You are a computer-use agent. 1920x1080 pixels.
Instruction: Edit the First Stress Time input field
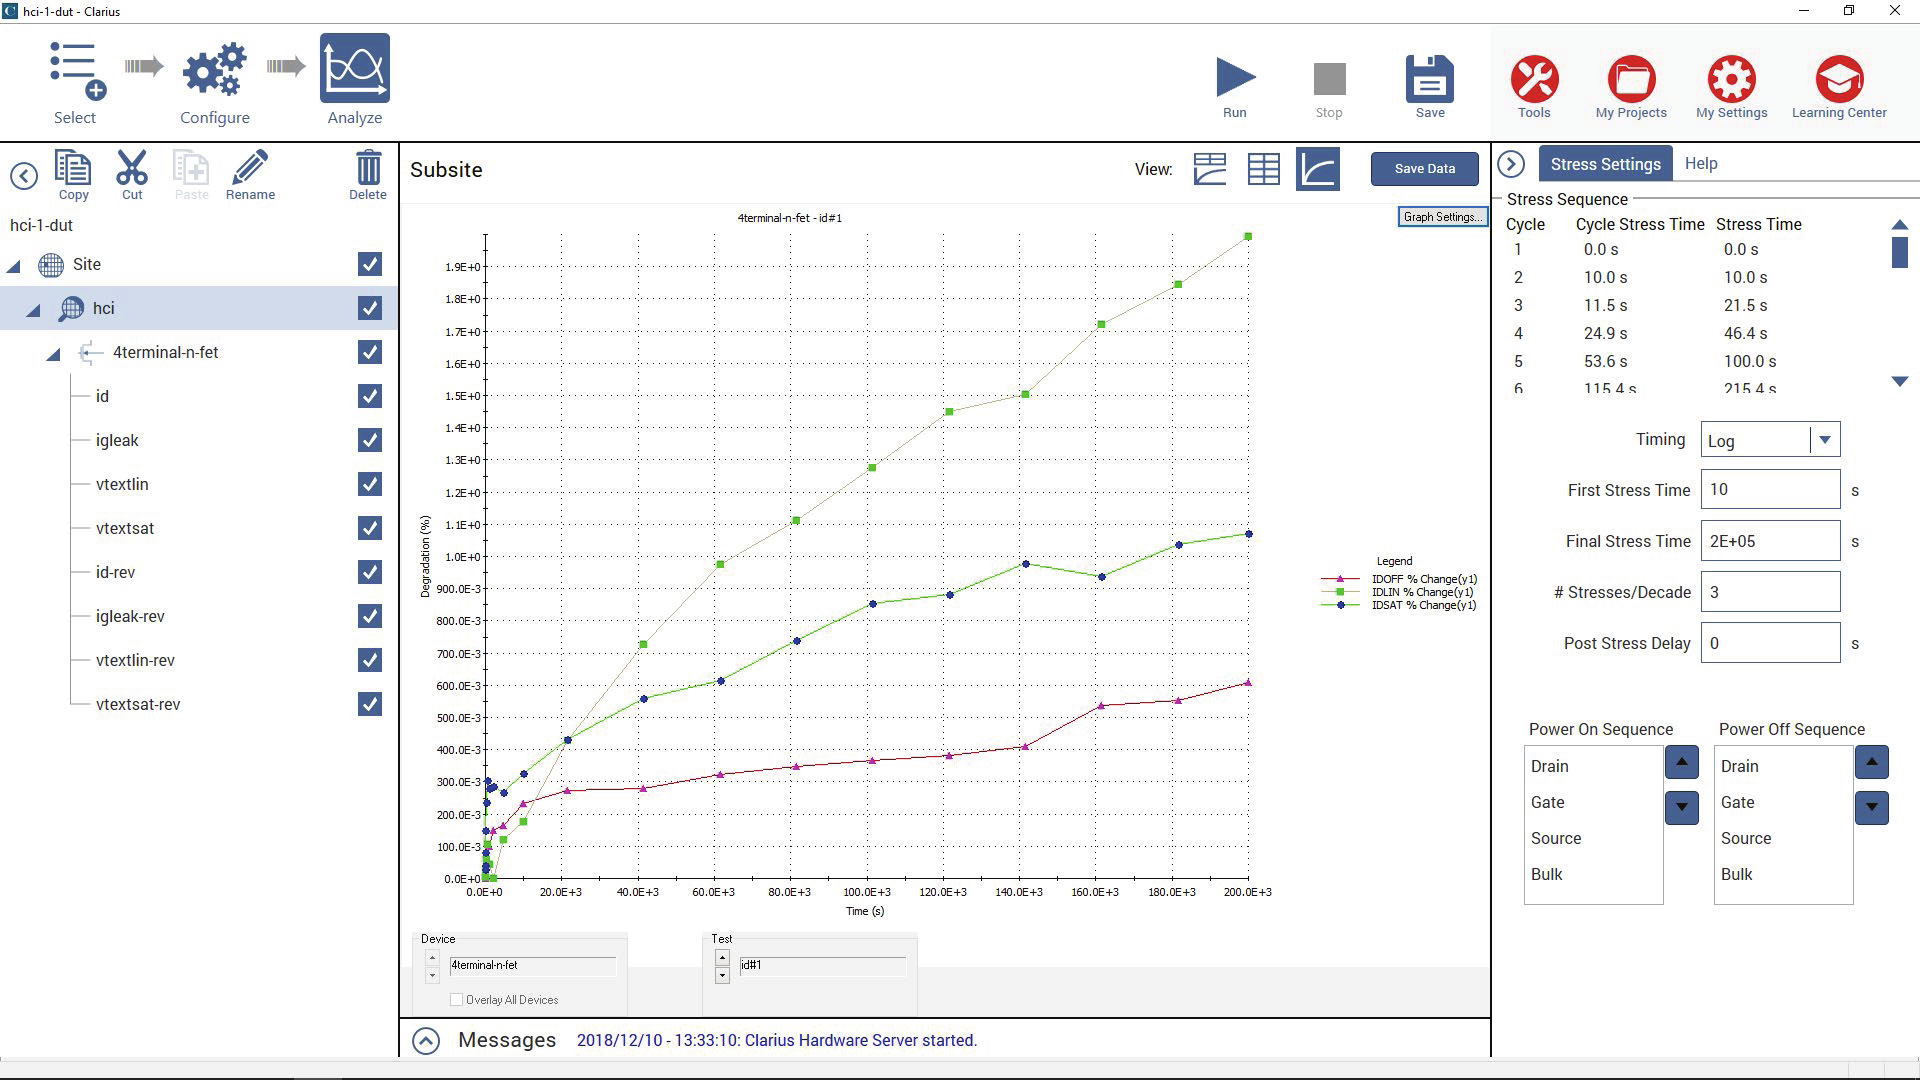click(x=1770, y=489)
